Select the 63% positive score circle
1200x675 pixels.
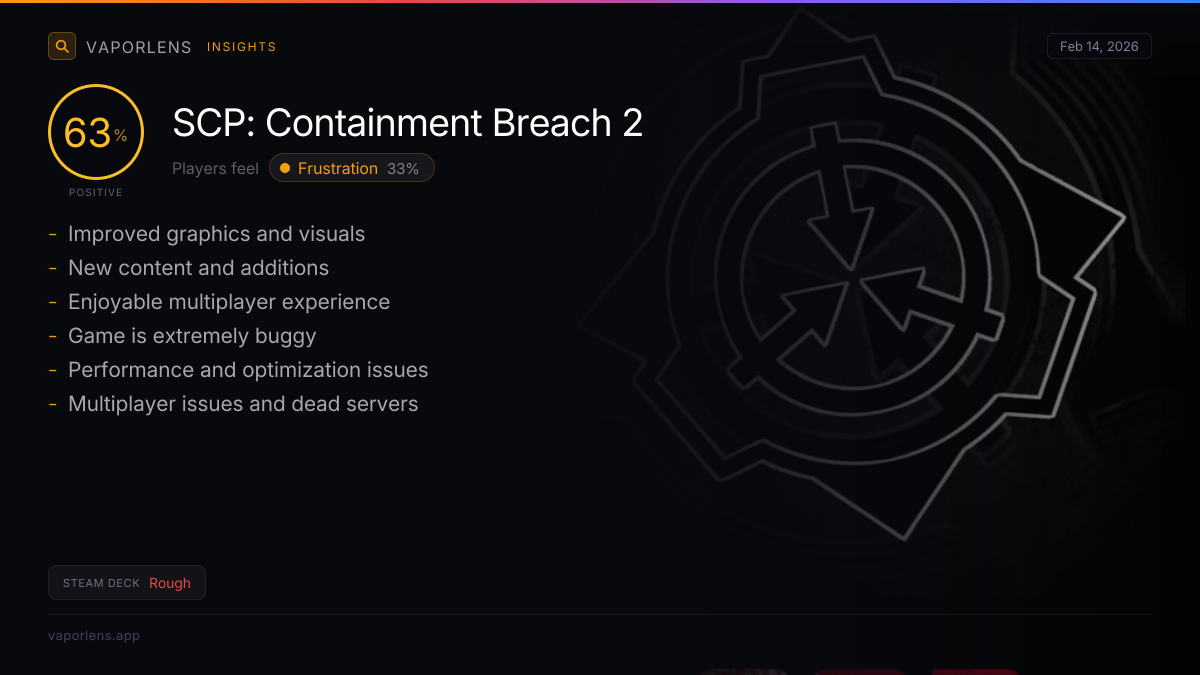tap(96, 132)
